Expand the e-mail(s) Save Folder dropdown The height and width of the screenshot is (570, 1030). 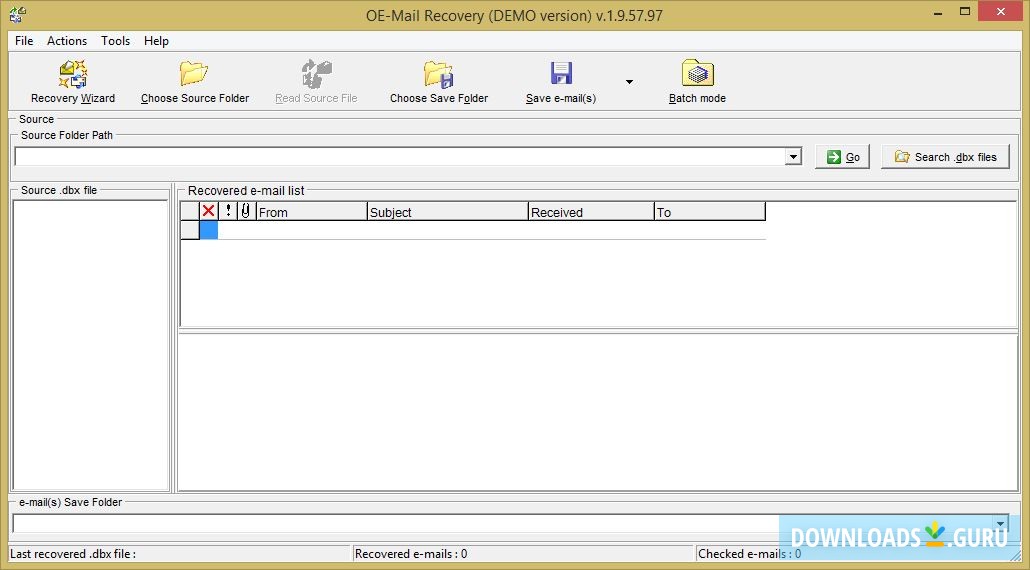click(1001, 523)
